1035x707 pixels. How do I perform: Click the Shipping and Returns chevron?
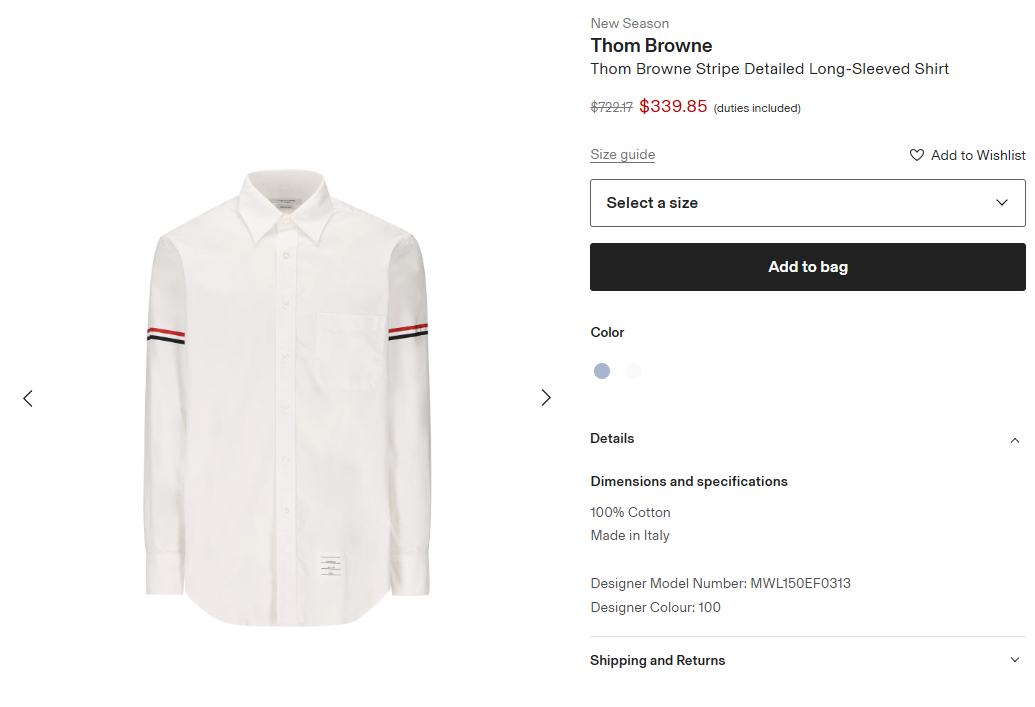click(x=1015, y=660)
